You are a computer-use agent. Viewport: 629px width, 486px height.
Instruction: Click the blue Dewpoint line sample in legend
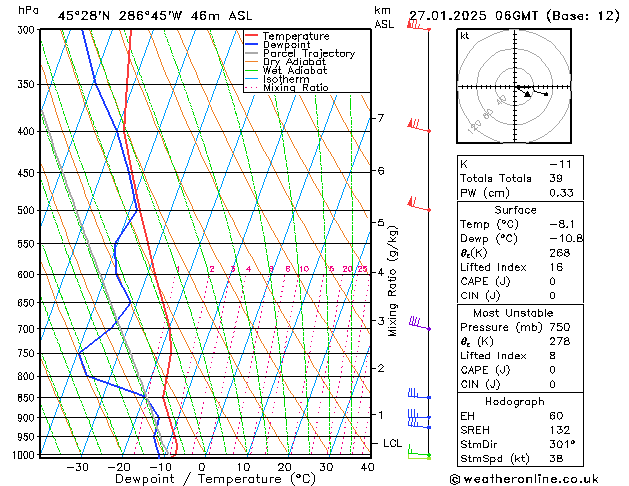pyautogui.click(x=252, y=45)
